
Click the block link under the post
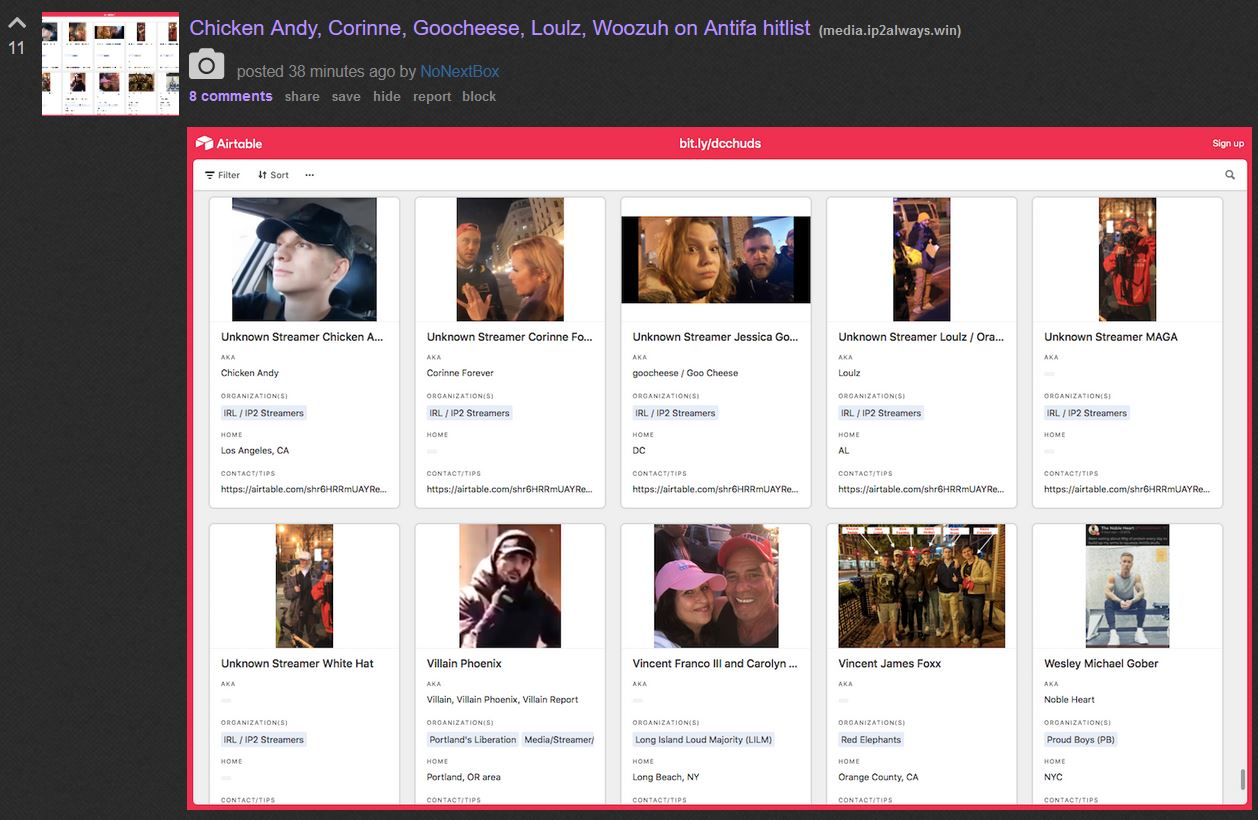pos(479,96)
